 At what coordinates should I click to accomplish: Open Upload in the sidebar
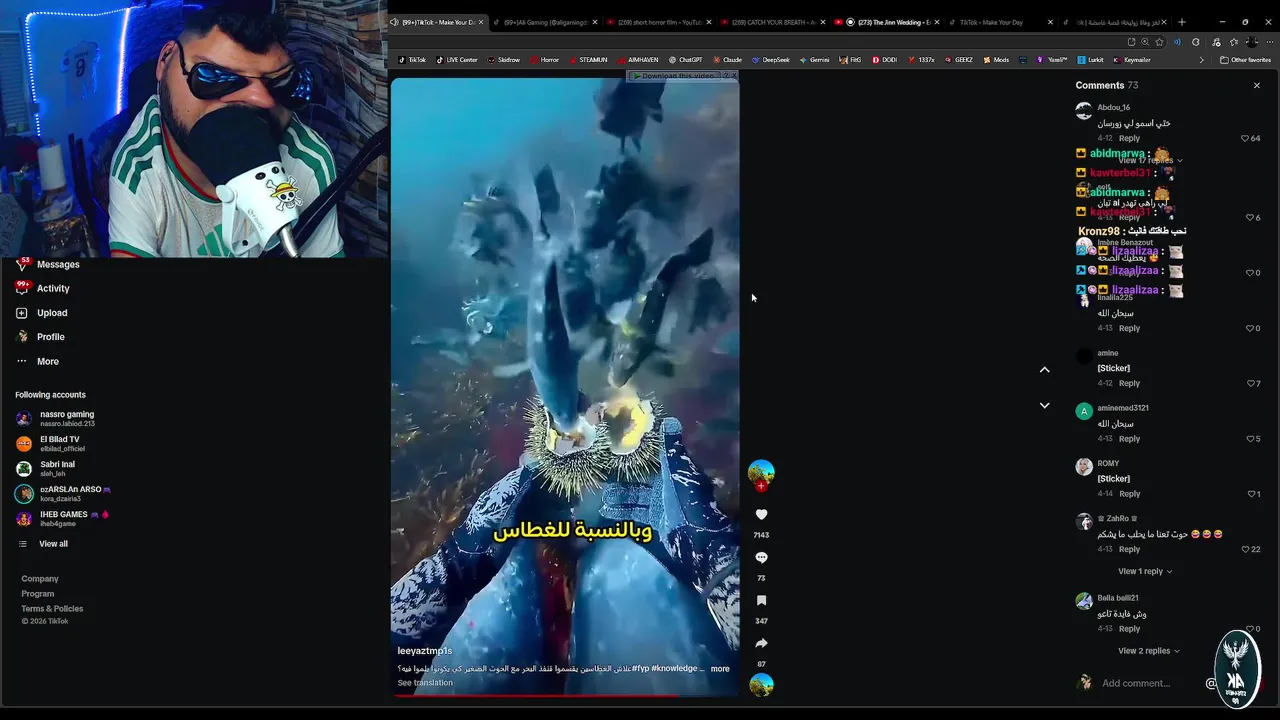41,313
